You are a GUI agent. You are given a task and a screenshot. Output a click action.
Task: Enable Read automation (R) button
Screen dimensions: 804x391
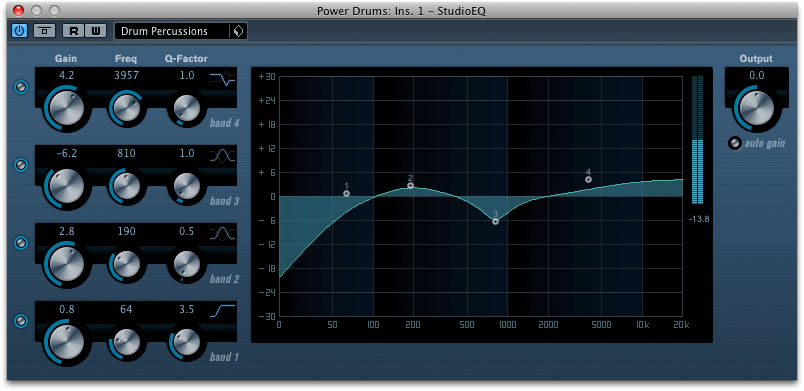(74, 31)
